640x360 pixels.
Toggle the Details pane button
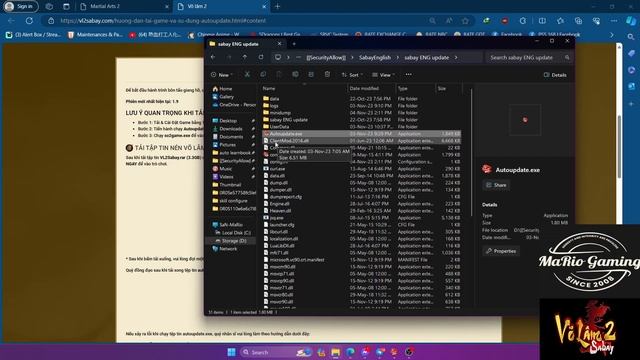point(555,75)
